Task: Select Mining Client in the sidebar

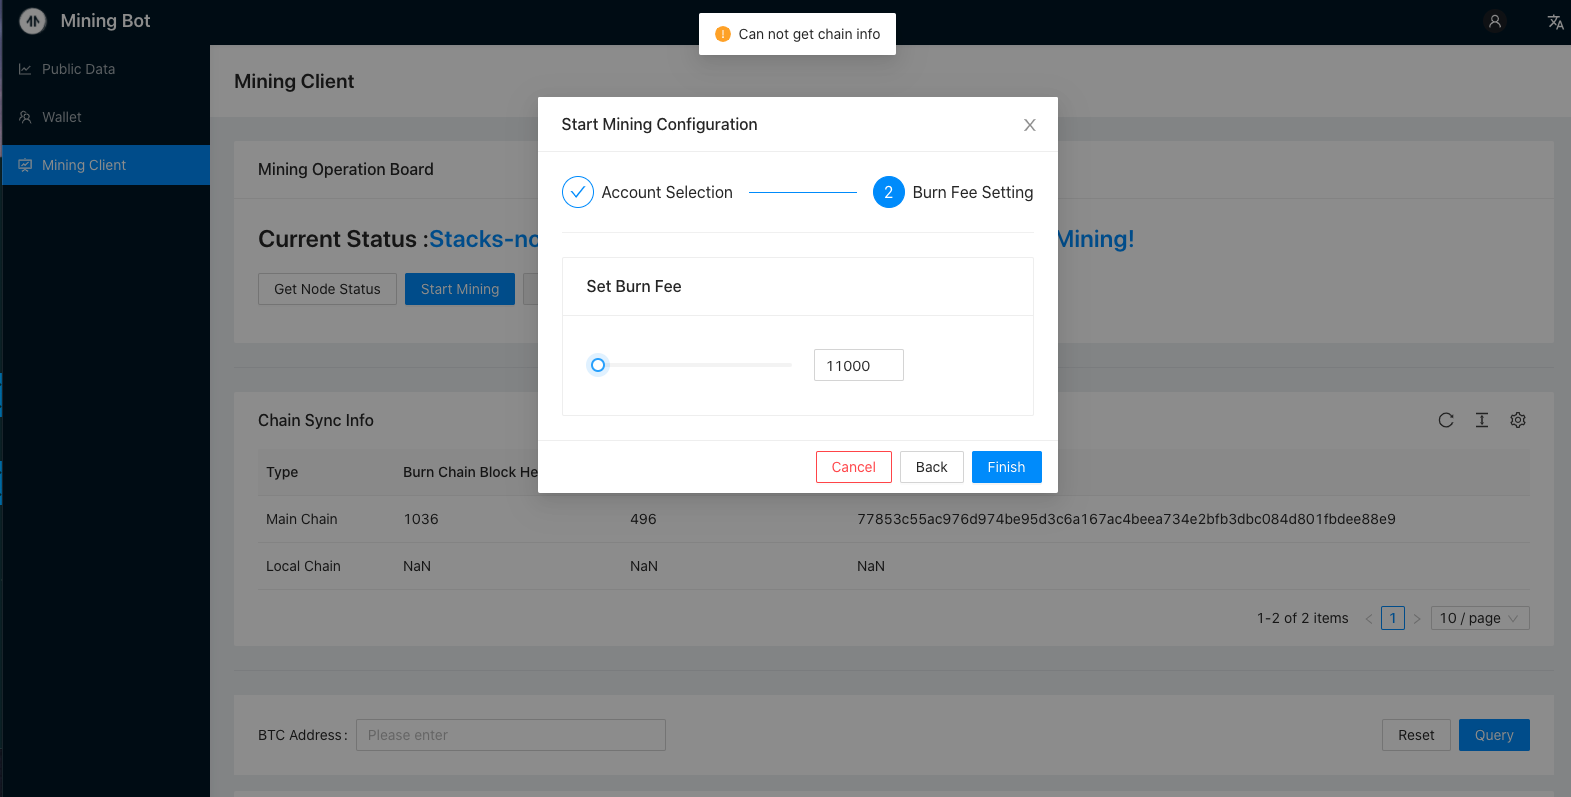Action: coord(105,165)
